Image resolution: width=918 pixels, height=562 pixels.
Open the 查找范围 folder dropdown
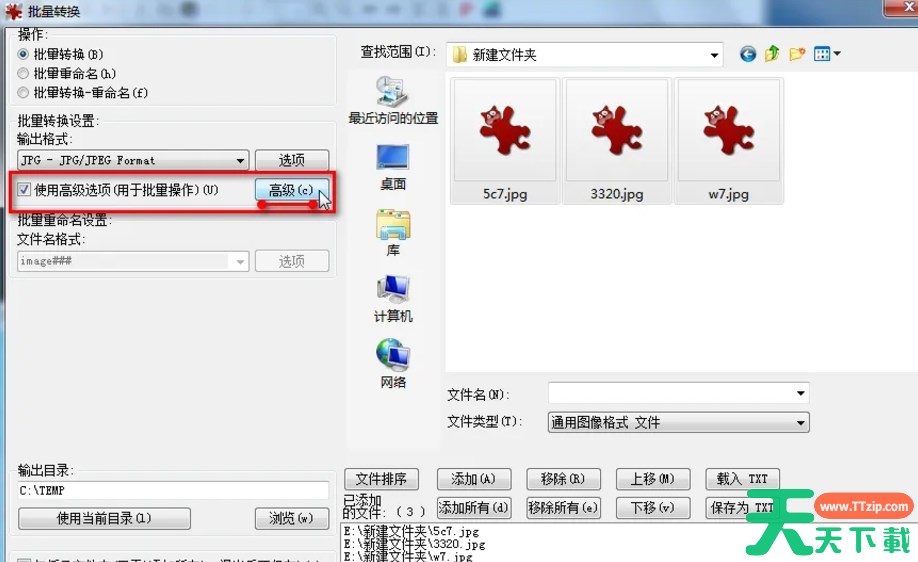(584, 55)
